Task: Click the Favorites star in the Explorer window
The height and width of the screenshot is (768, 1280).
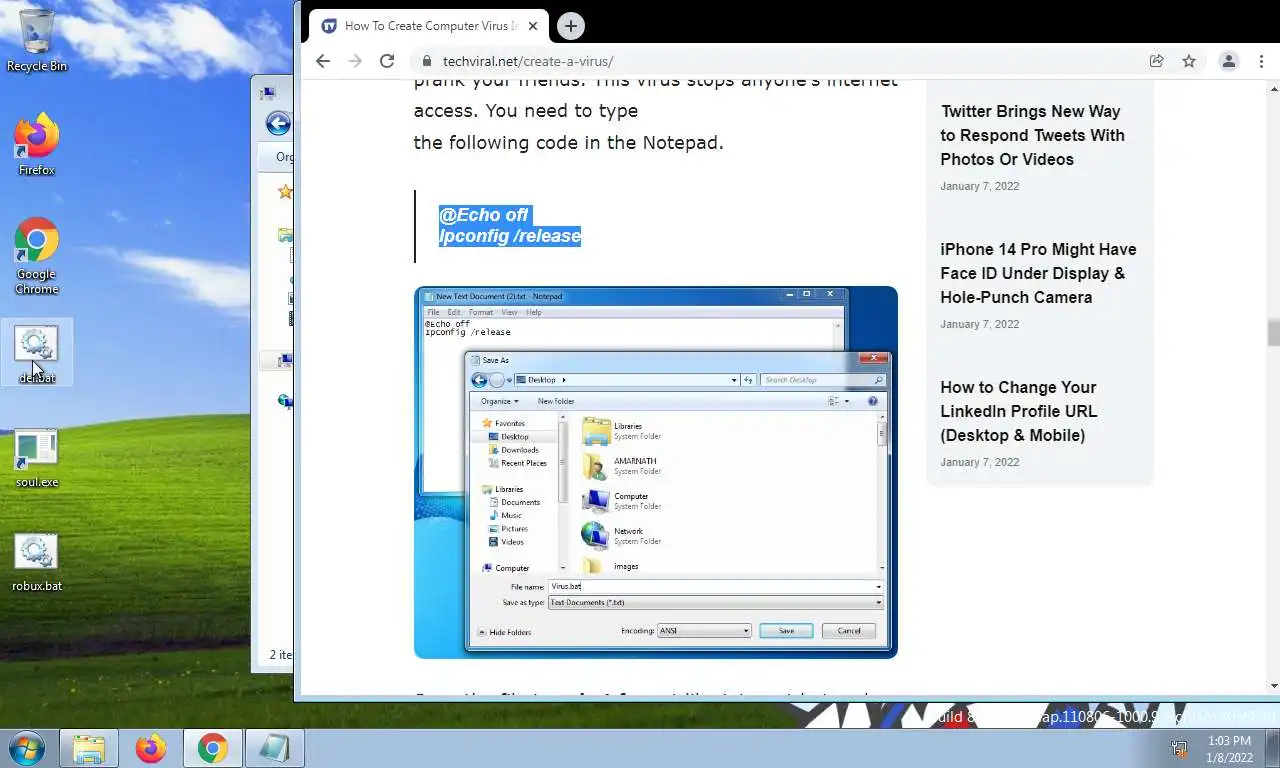Action: point(286,191)
